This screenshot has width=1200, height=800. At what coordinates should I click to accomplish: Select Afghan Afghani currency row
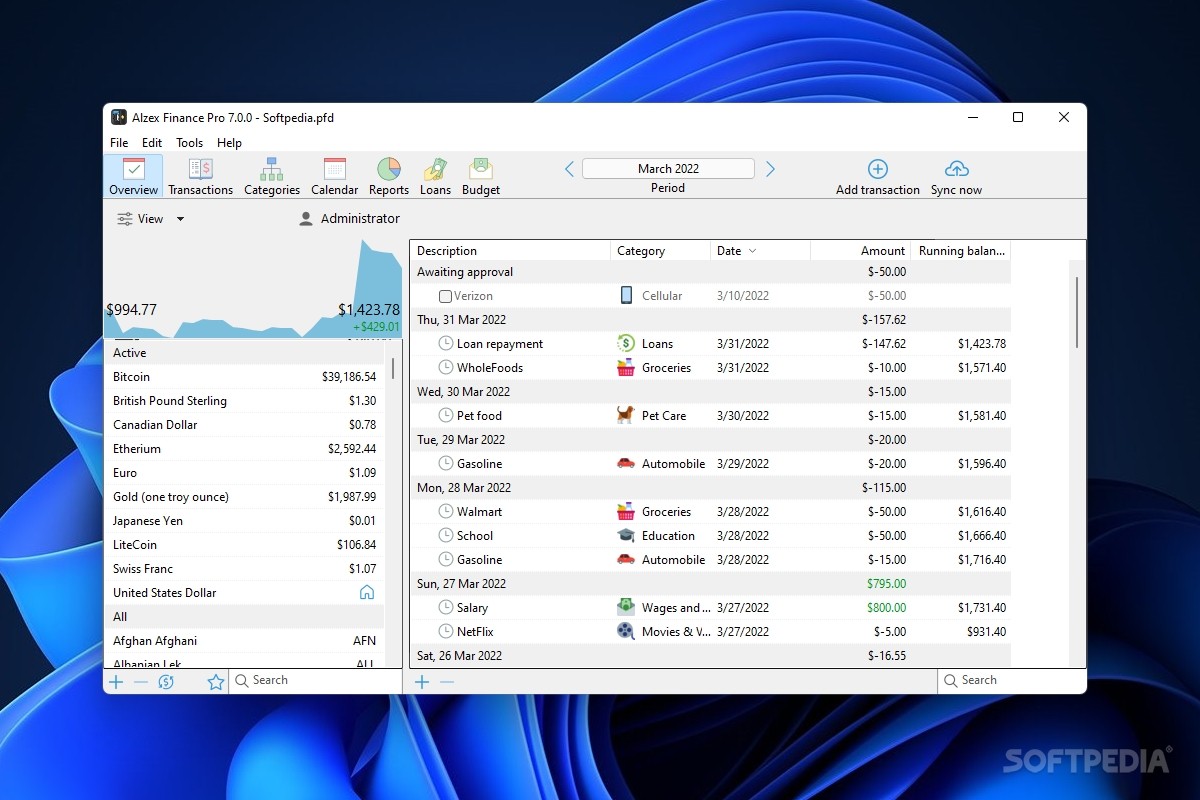click(x=244, y=641)
